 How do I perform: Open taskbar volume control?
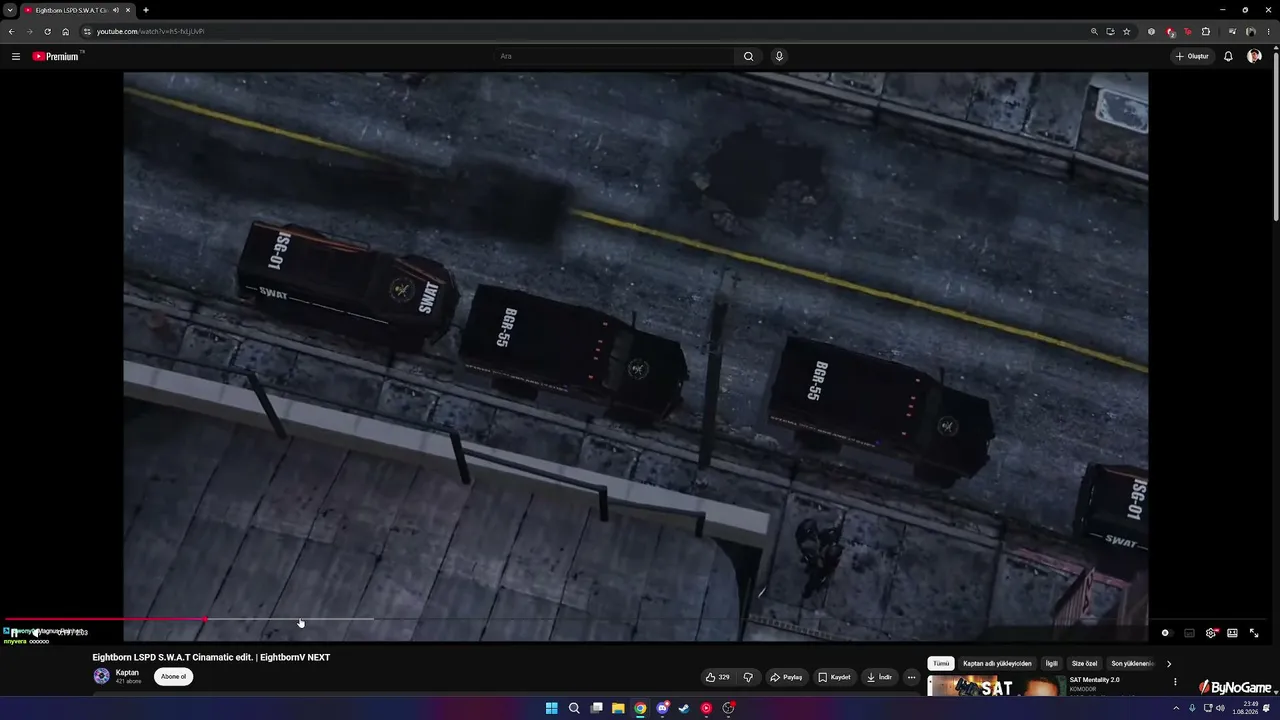tap(1220, 708)
